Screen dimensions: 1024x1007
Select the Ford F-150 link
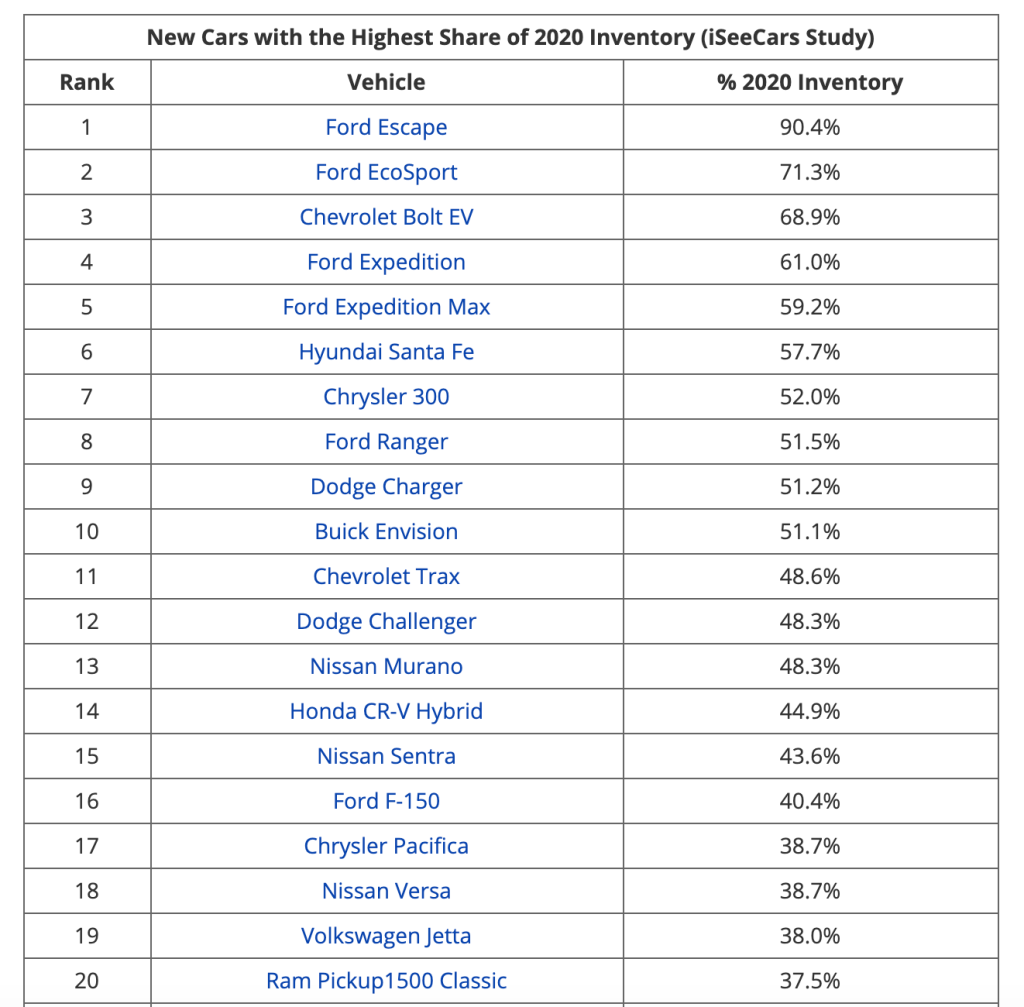[386, 802]
